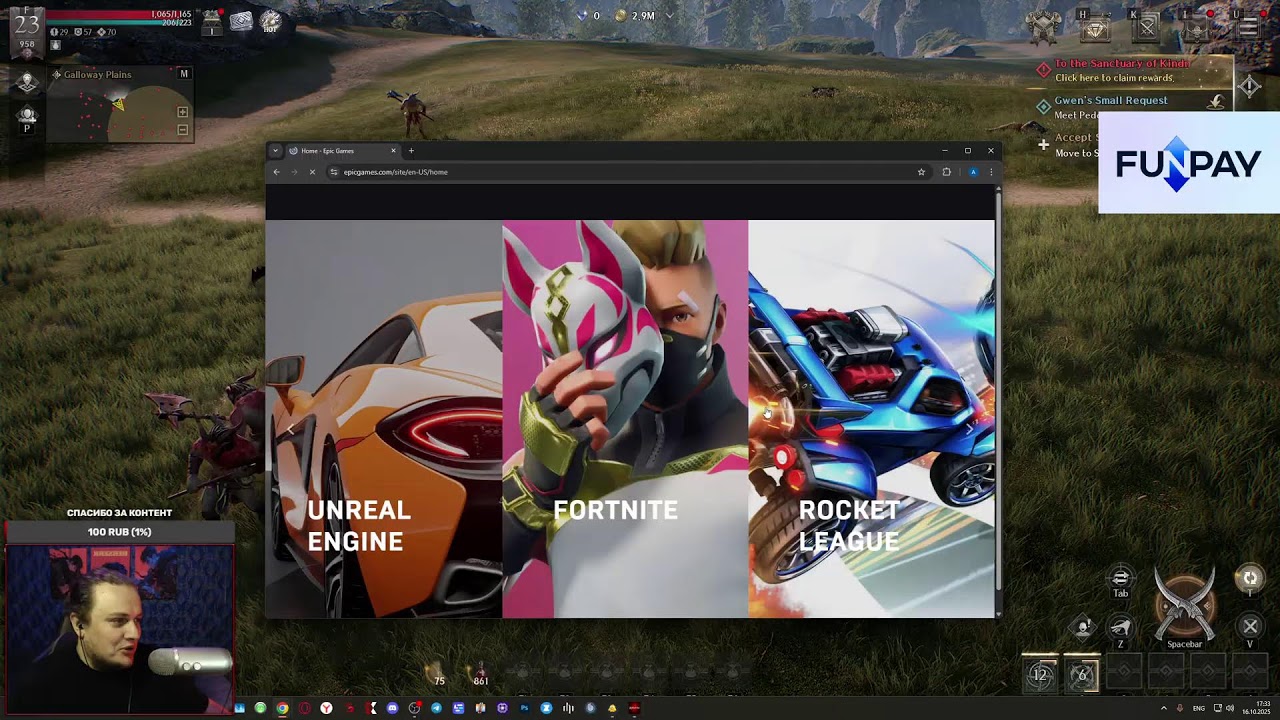Zoom out the minimap

coord(182,130)
